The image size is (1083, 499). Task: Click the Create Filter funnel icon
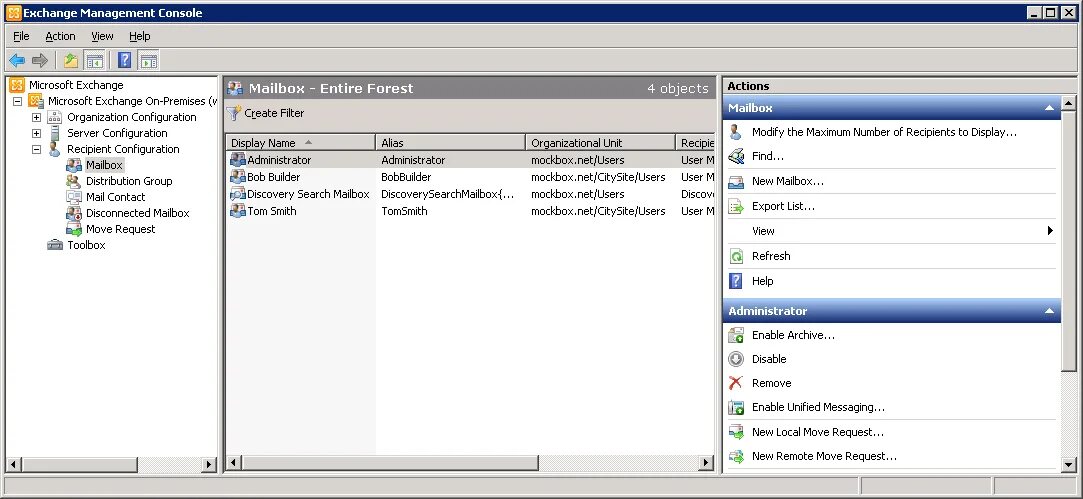point(234,113)
